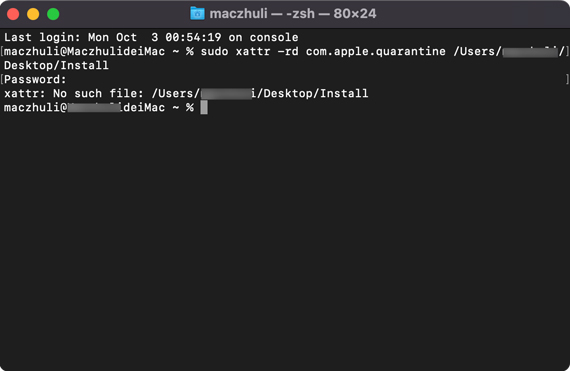
Task: Click 'maczhuli@MaczhulideiMac' on the first prompt
Action: (84, 52)
